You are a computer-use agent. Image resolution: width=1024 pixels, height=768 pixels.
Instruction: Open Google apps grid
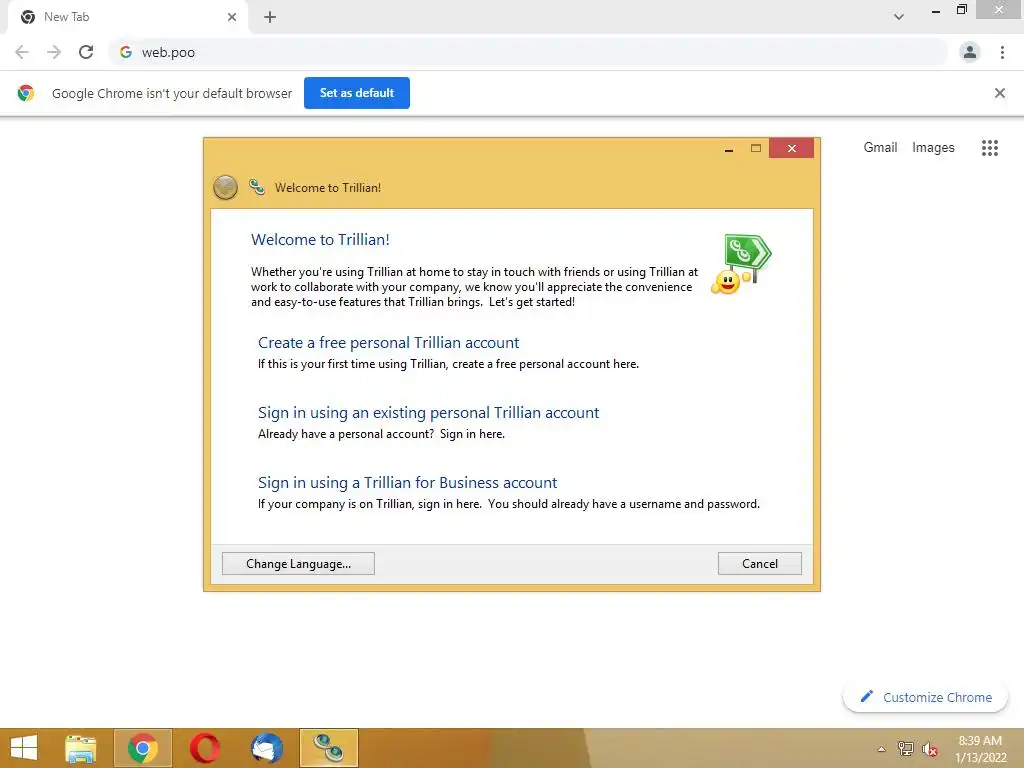[990, 148]
